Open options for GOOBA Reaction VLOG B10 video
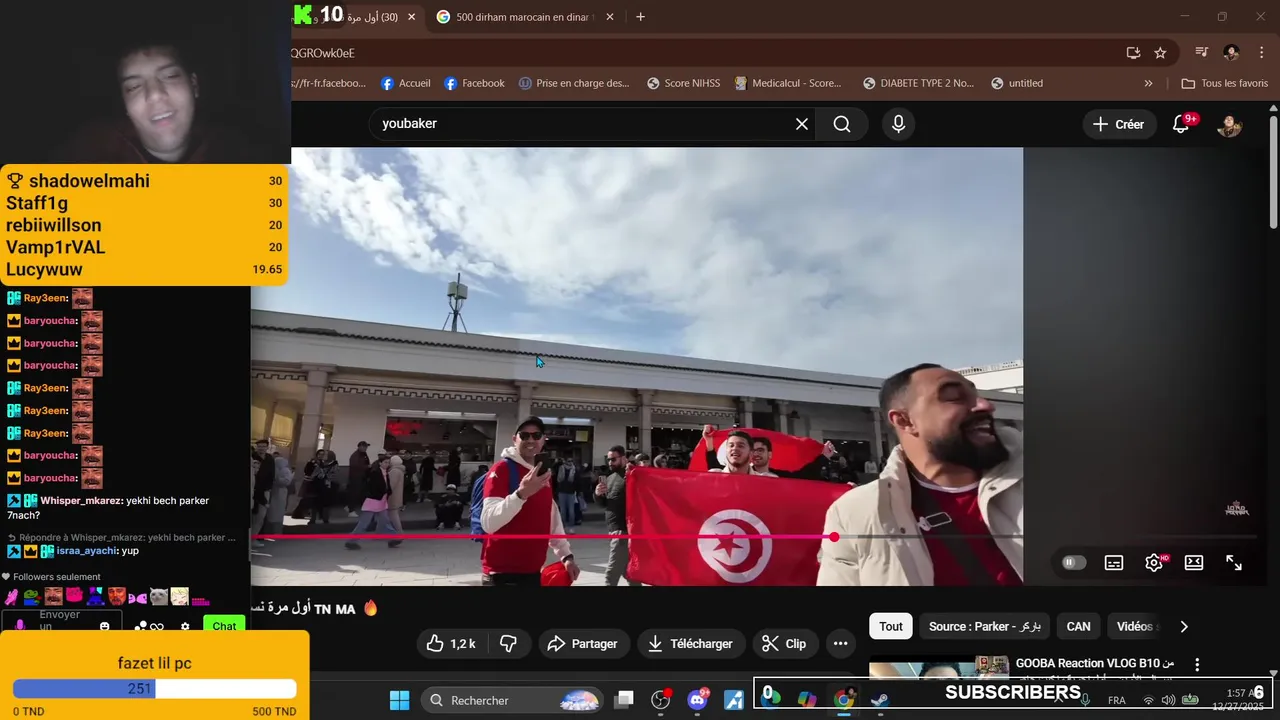This screenshot has width=1280, height=720. [x=1197, y=664]
